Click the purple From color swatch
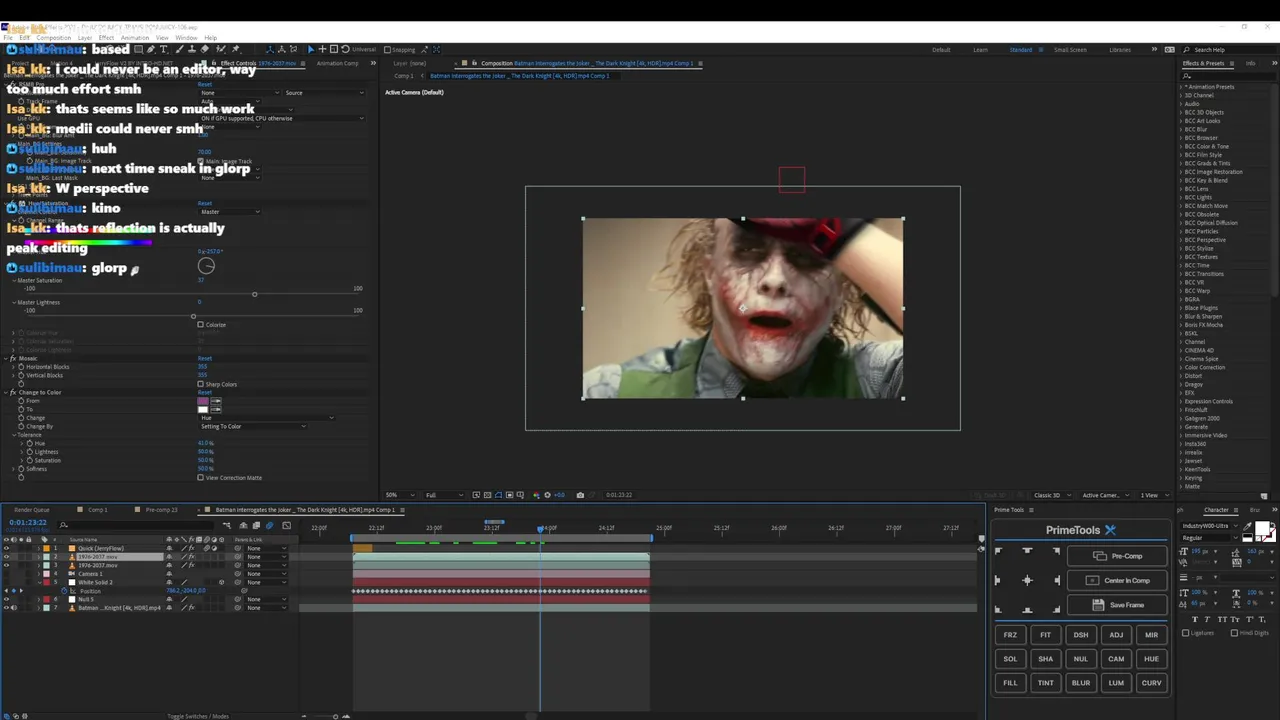Viewport: 1280px width, 720px height. 203,401
